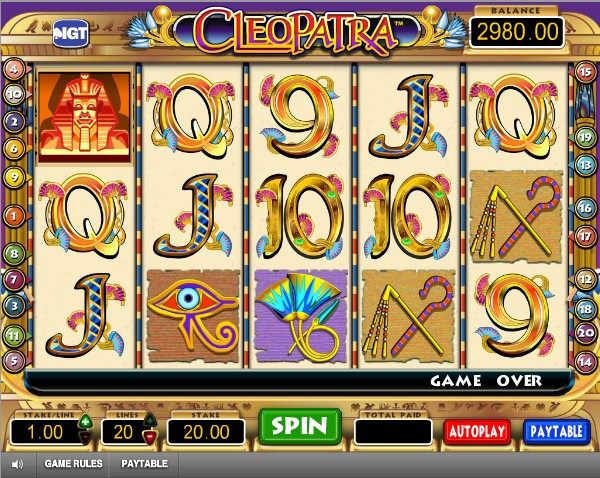Select payline 9 yellow marker
The image size is (600, 478).
click(x=14, y=177)
